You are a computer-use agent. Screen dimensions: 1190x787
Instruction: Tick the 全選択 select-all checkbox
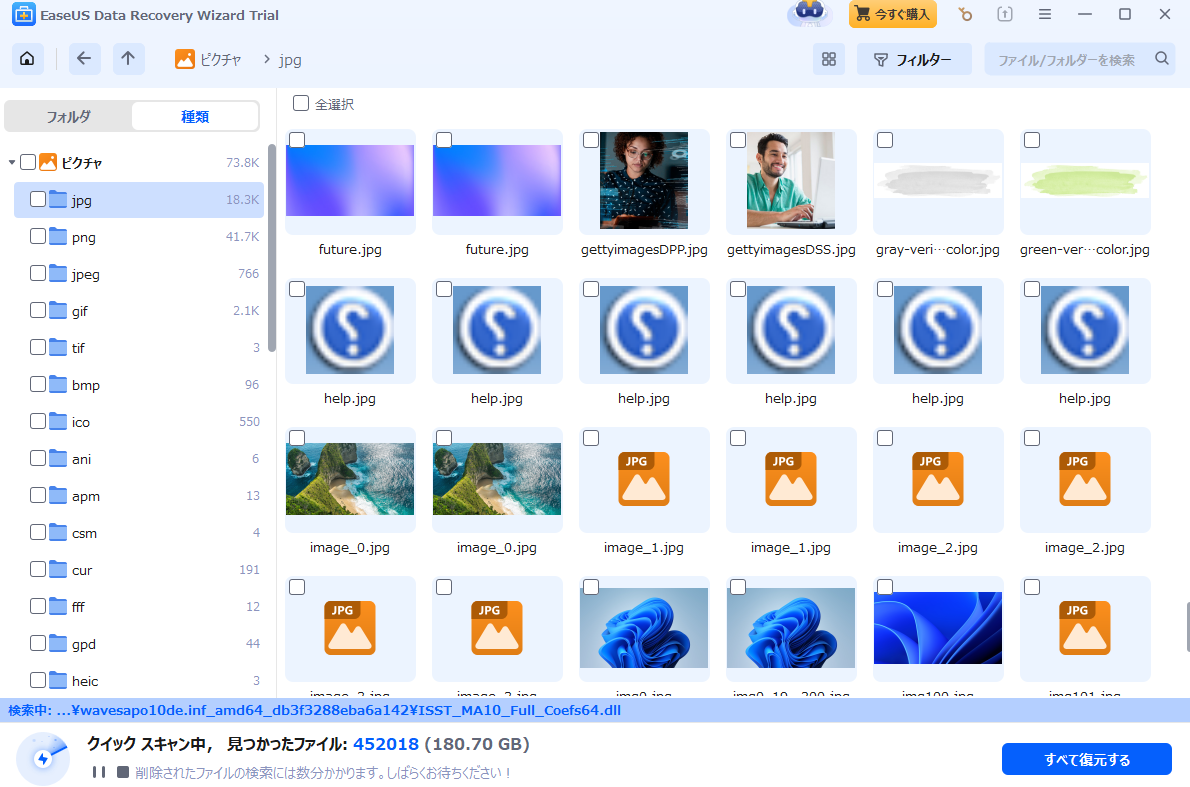point(301,103)
